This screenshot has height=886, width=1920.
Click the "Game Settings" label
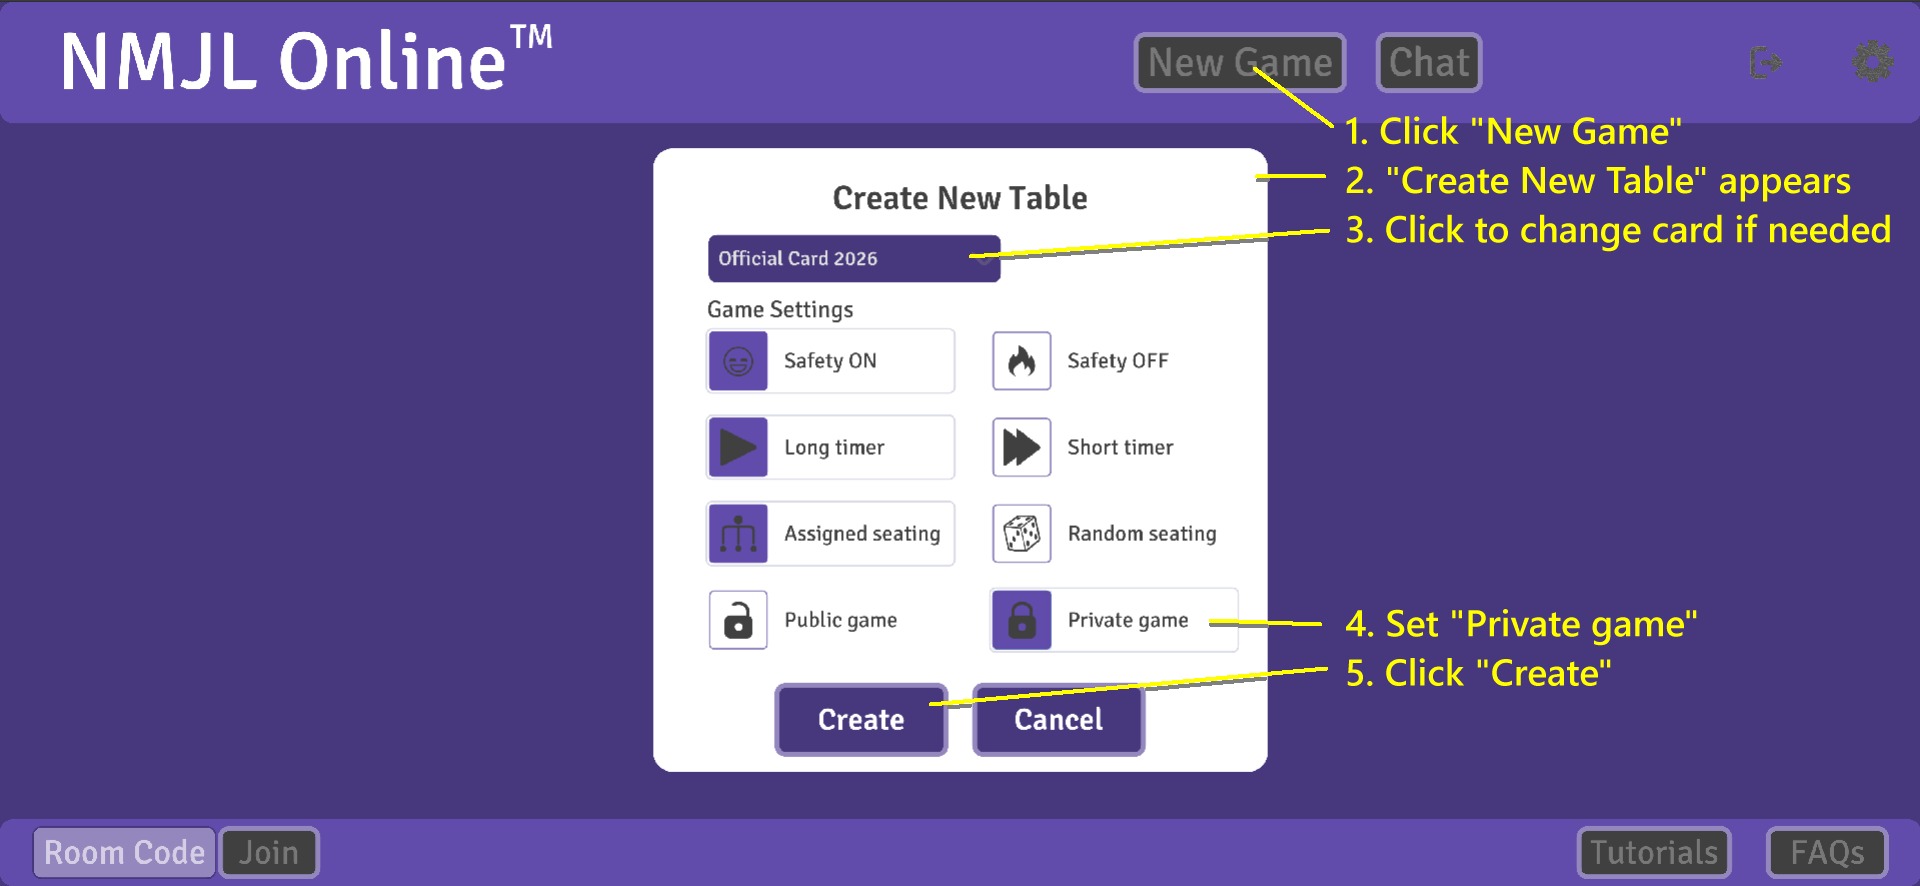[780, 310]
